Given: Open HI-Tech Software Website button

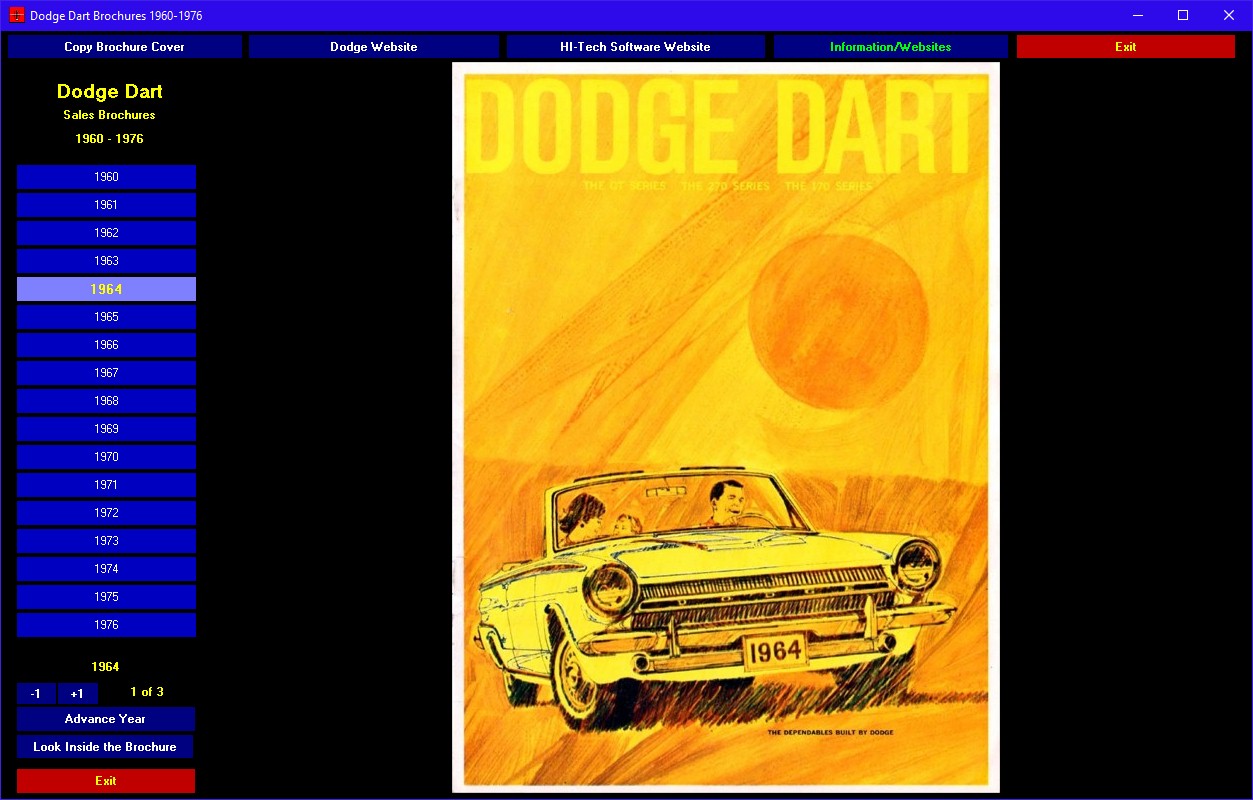Looking at the screenshot, I should (635, 47).
